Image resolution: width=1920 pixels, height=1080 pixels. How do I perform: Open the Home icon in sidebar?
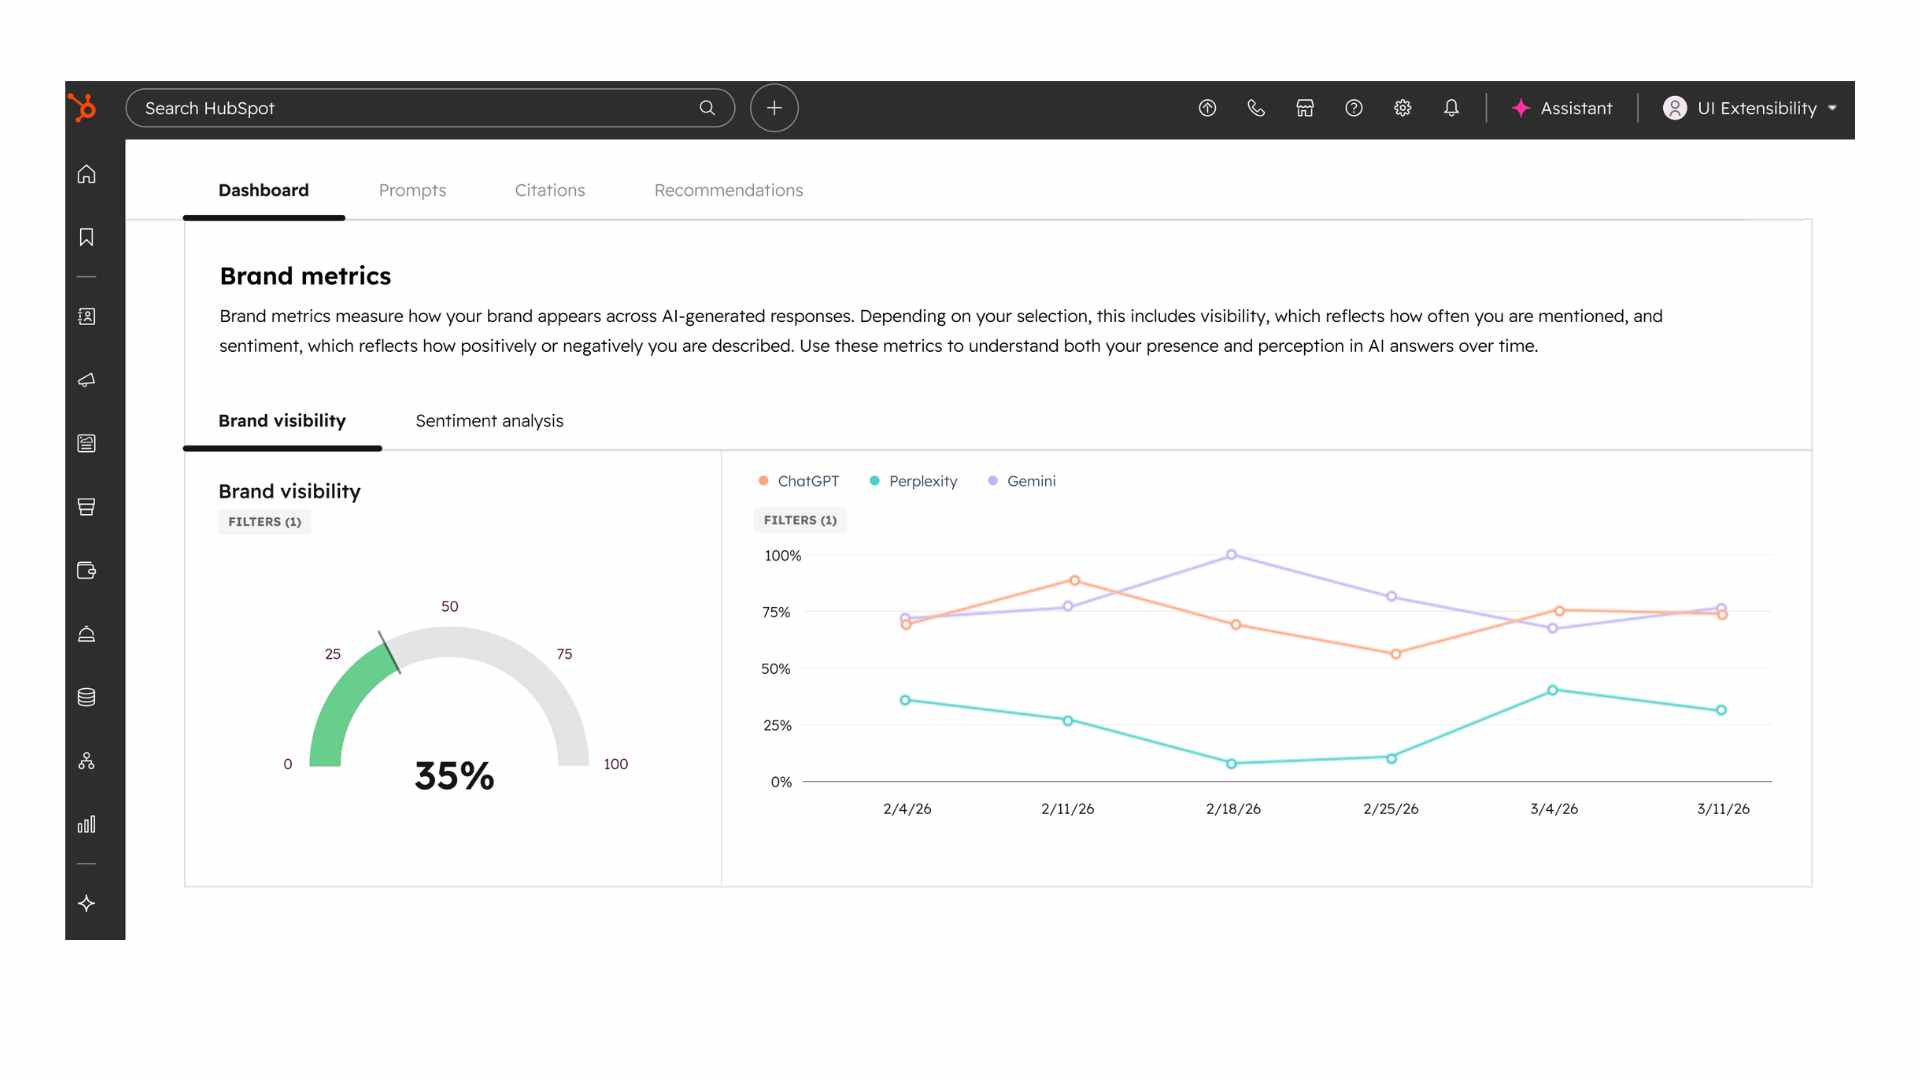click(x=87, y=174)
